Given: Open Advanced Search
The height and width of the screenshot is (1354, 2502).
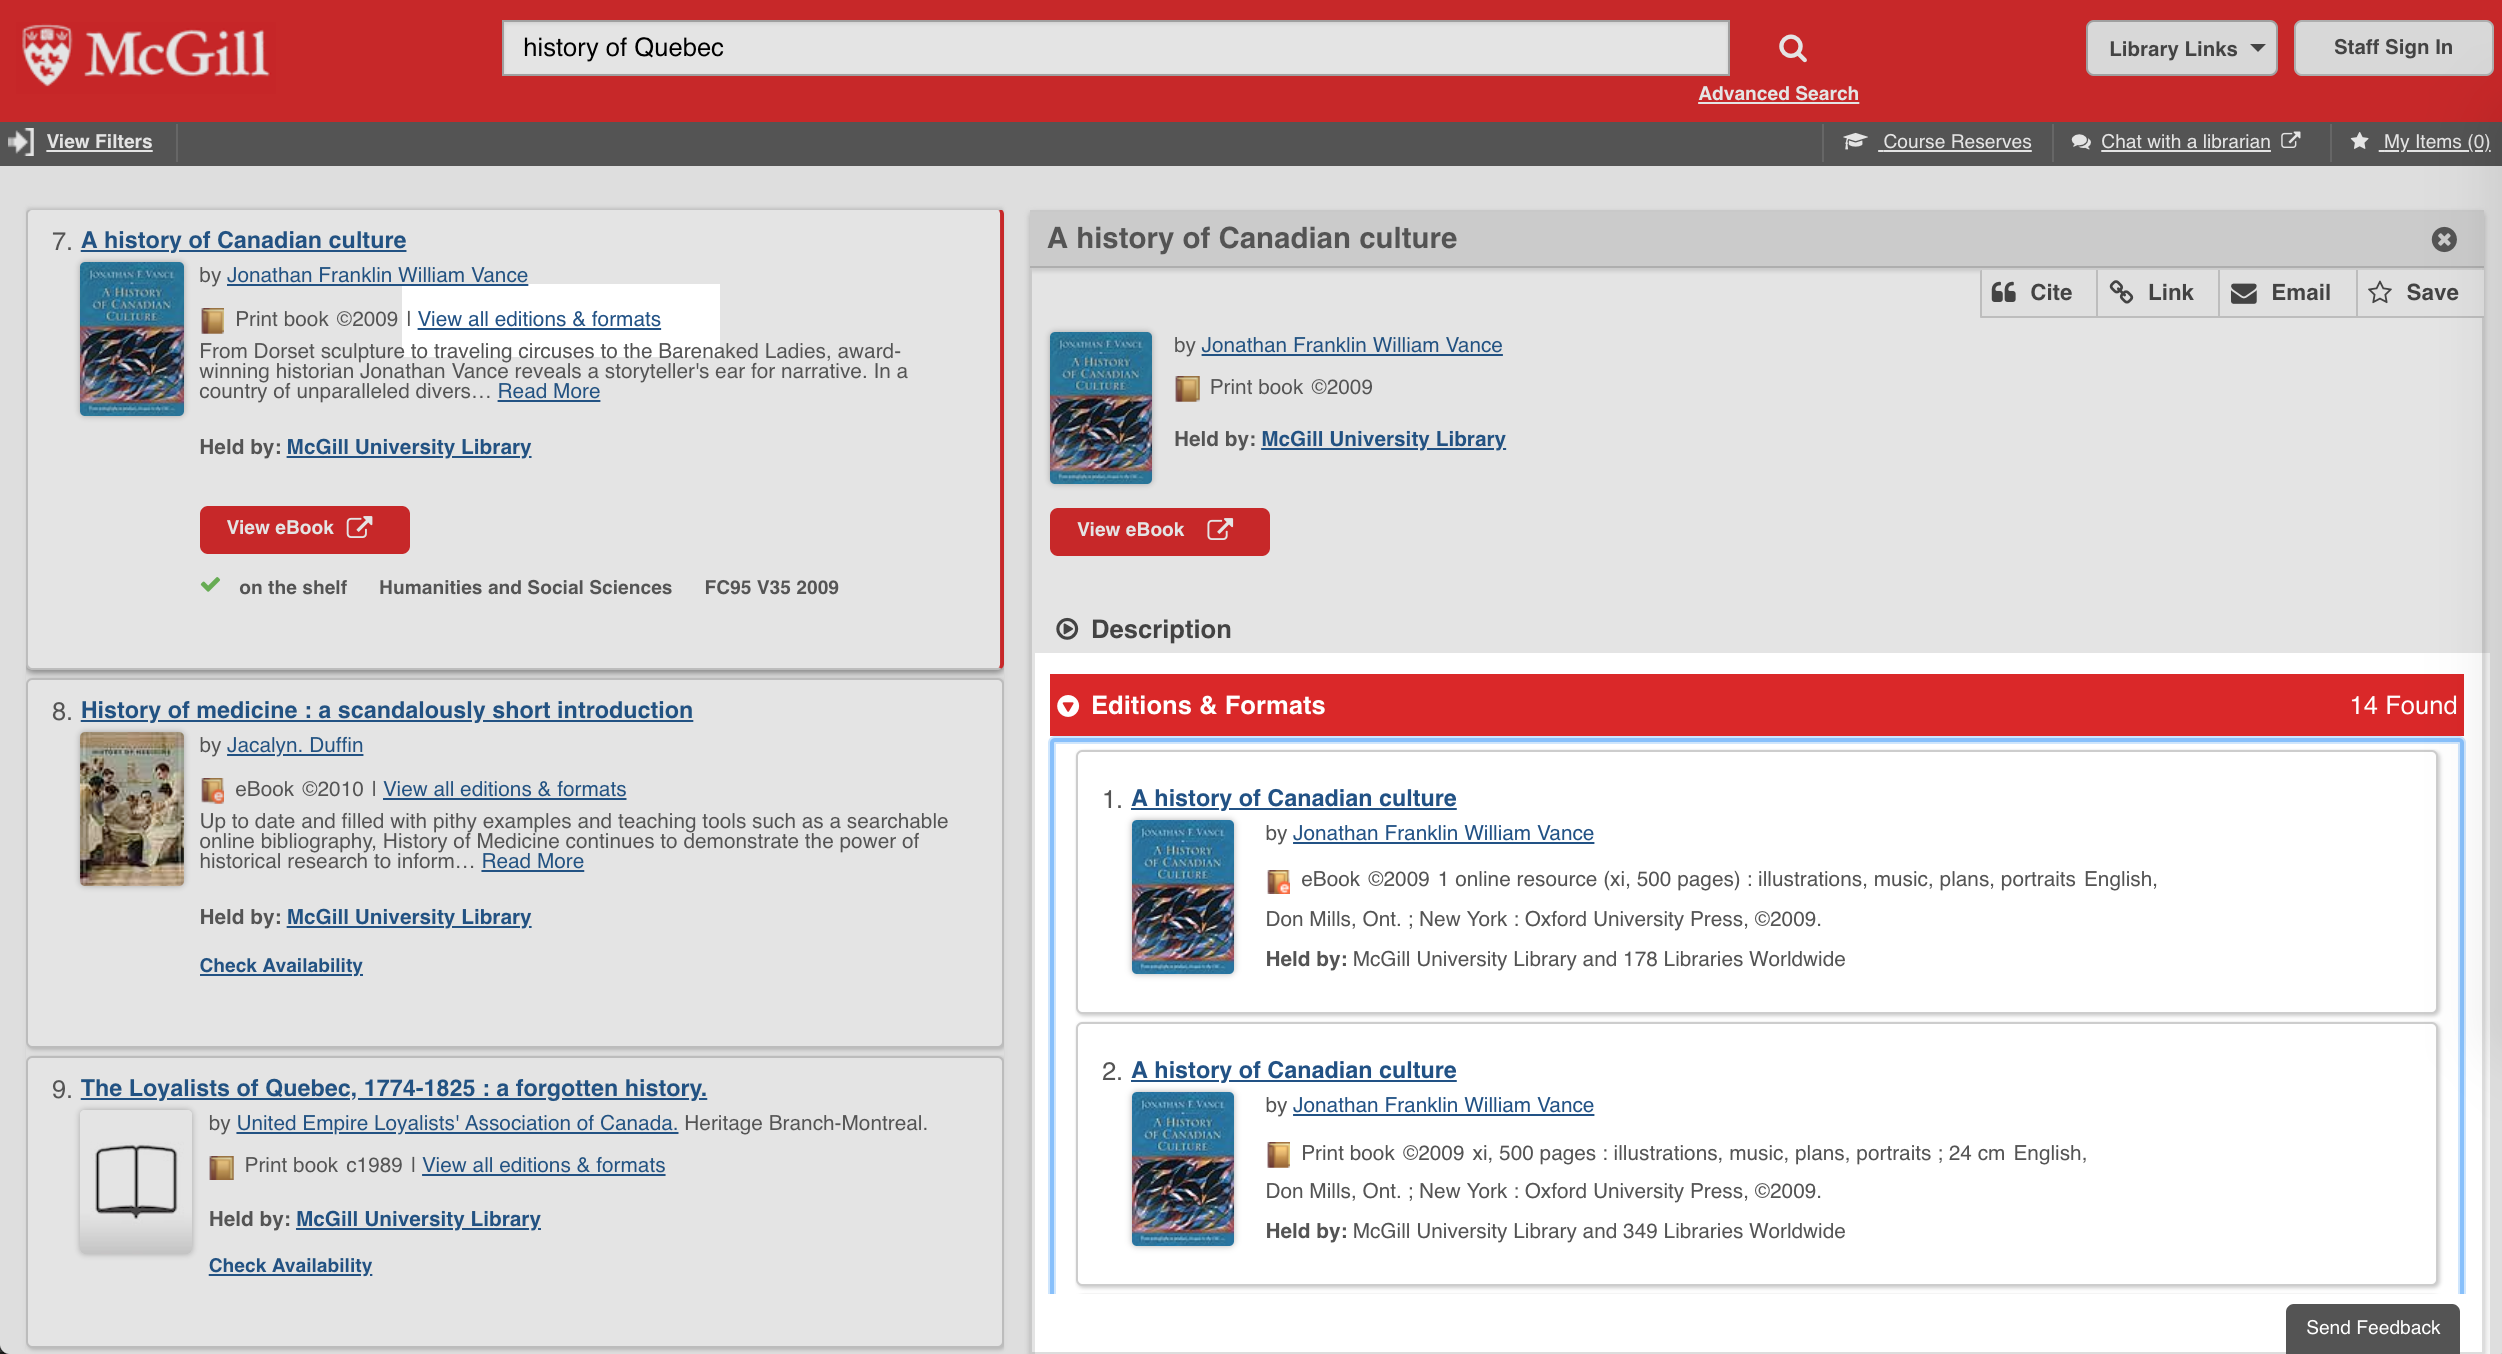Looking at the screenshot, I should point(1778,93).
